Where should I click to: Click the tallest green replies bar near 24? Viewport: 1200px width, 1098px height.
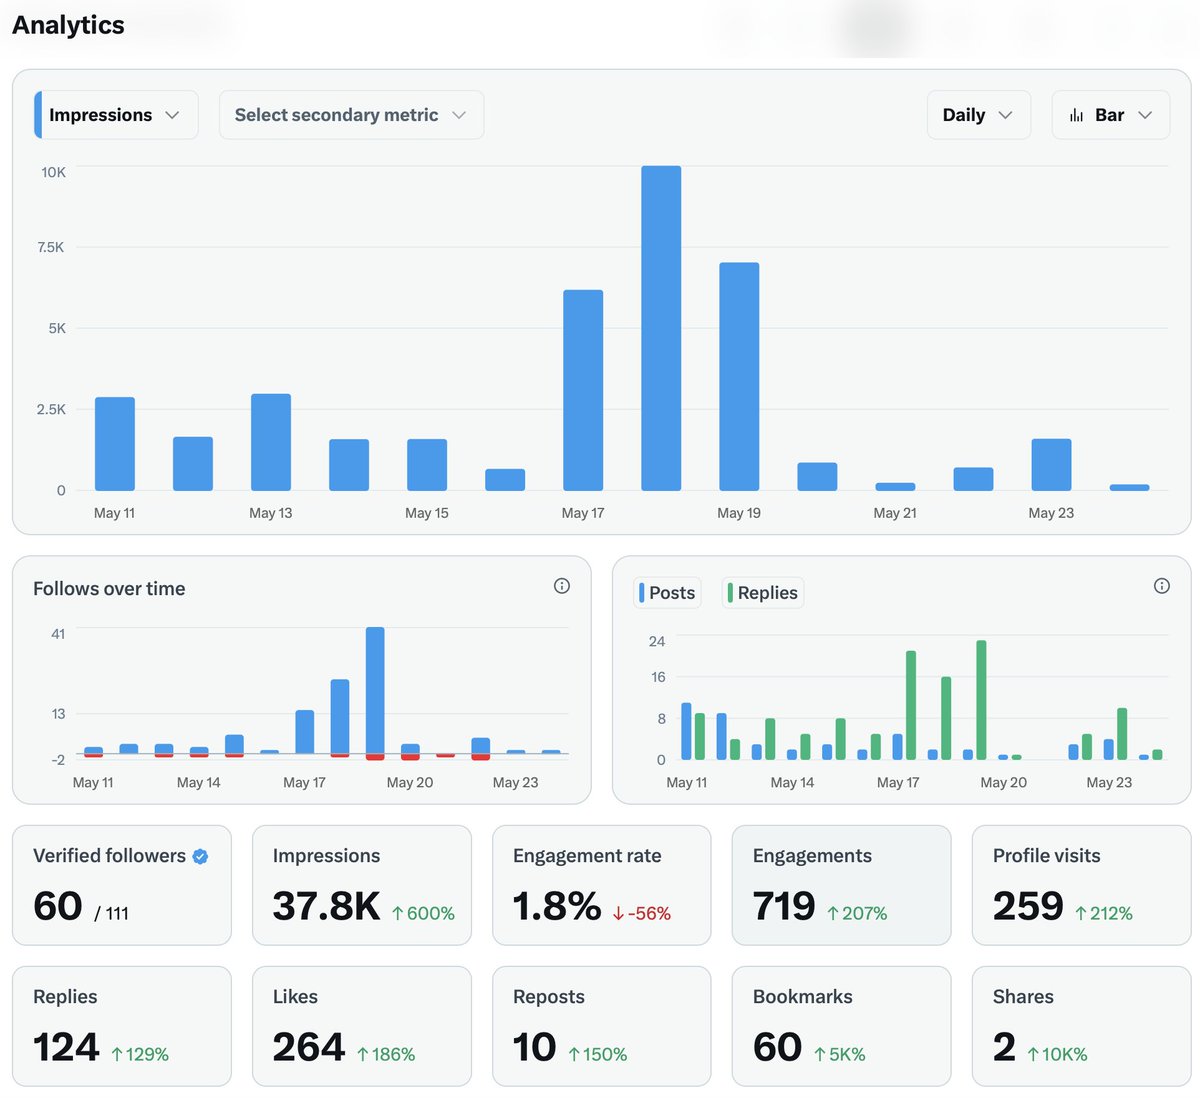click(x=981, y=700)
